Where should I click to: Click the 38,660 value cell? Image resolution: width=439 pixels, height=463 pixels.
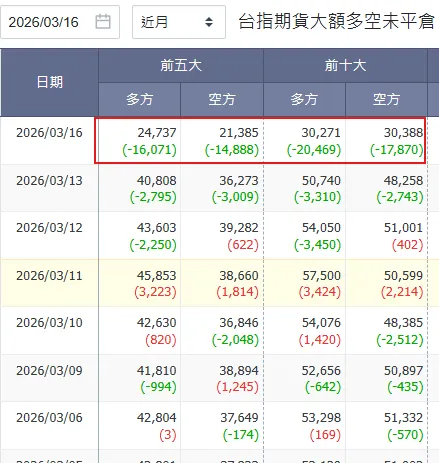[222, 283]
